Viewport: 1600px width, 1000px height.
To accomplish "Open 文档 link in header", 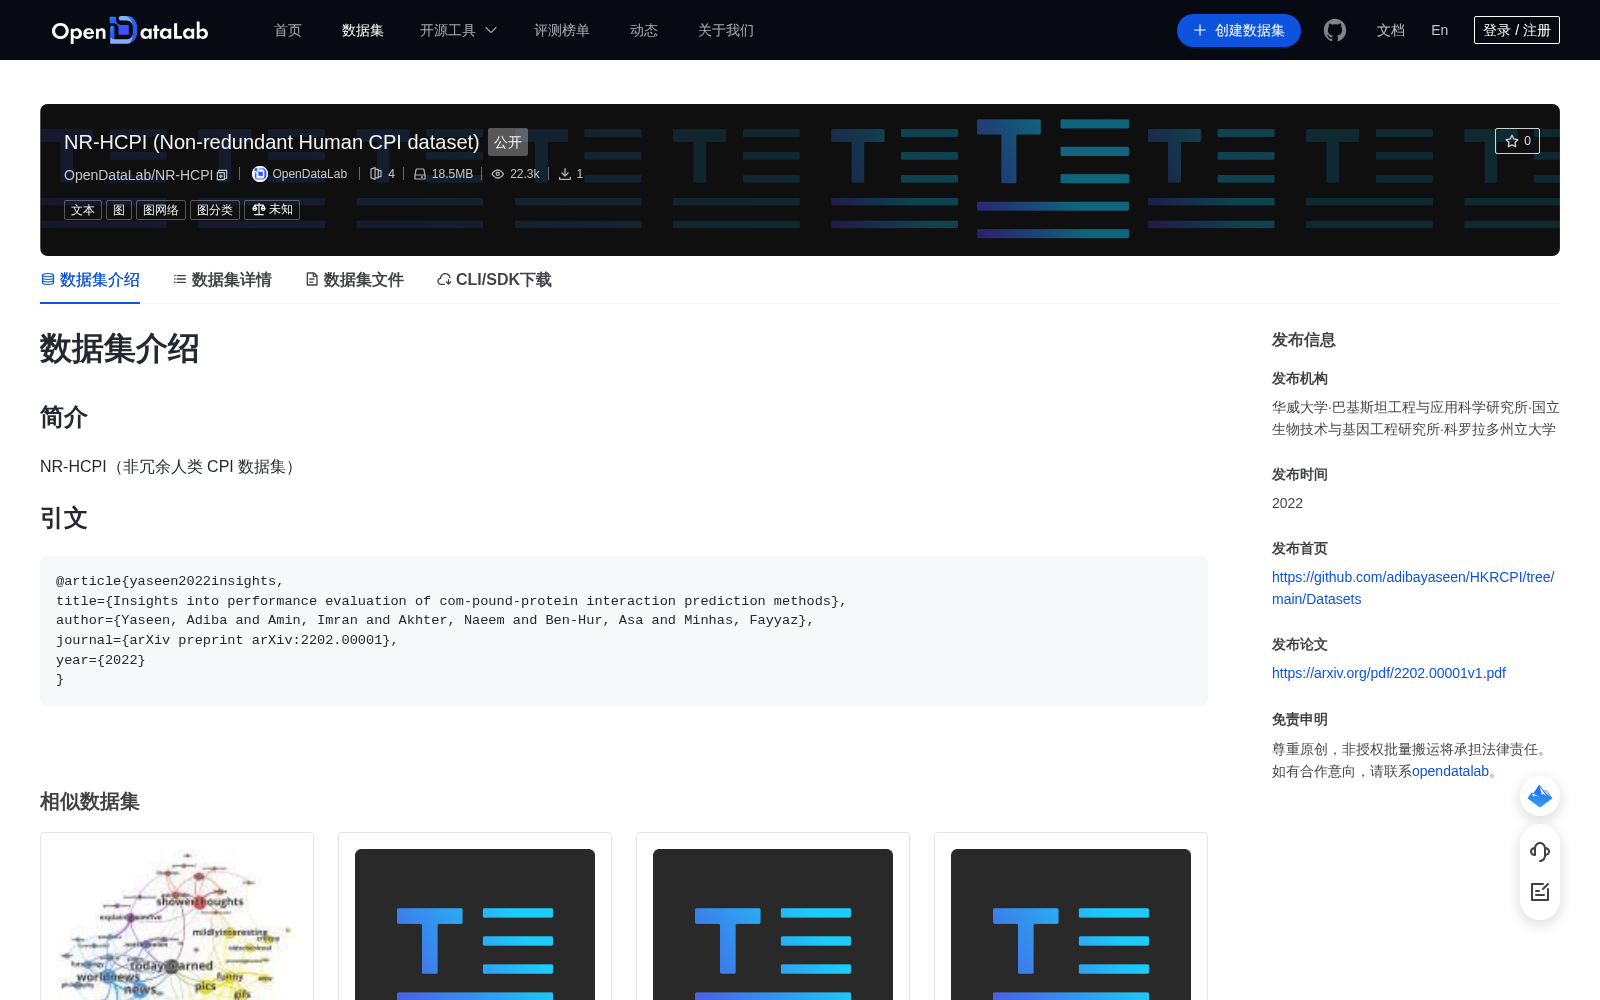I will pyautogui.click(x=1391, y=30).
